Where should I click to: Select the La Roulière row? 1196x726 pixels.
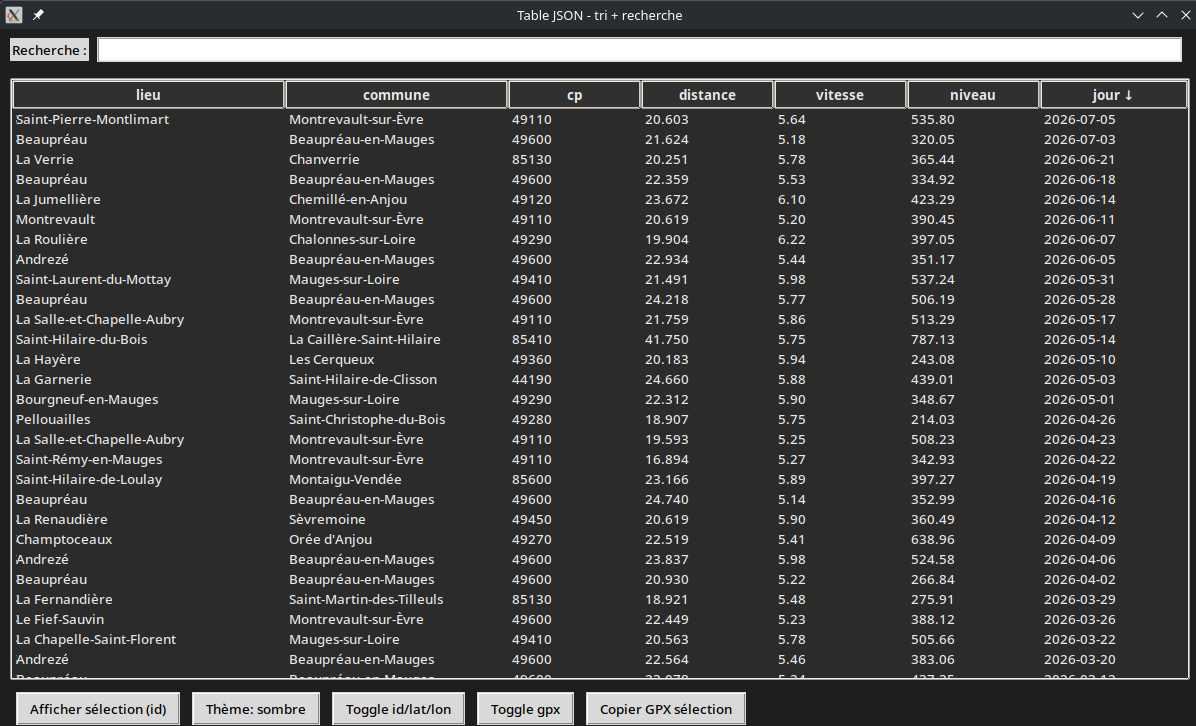click(x=600, y=239)
